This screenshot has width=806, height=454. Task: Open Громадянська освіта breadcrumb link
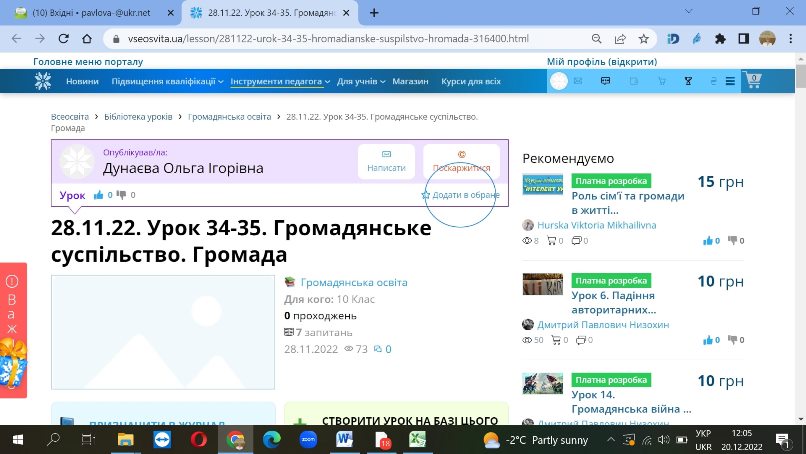click(229, 117)
